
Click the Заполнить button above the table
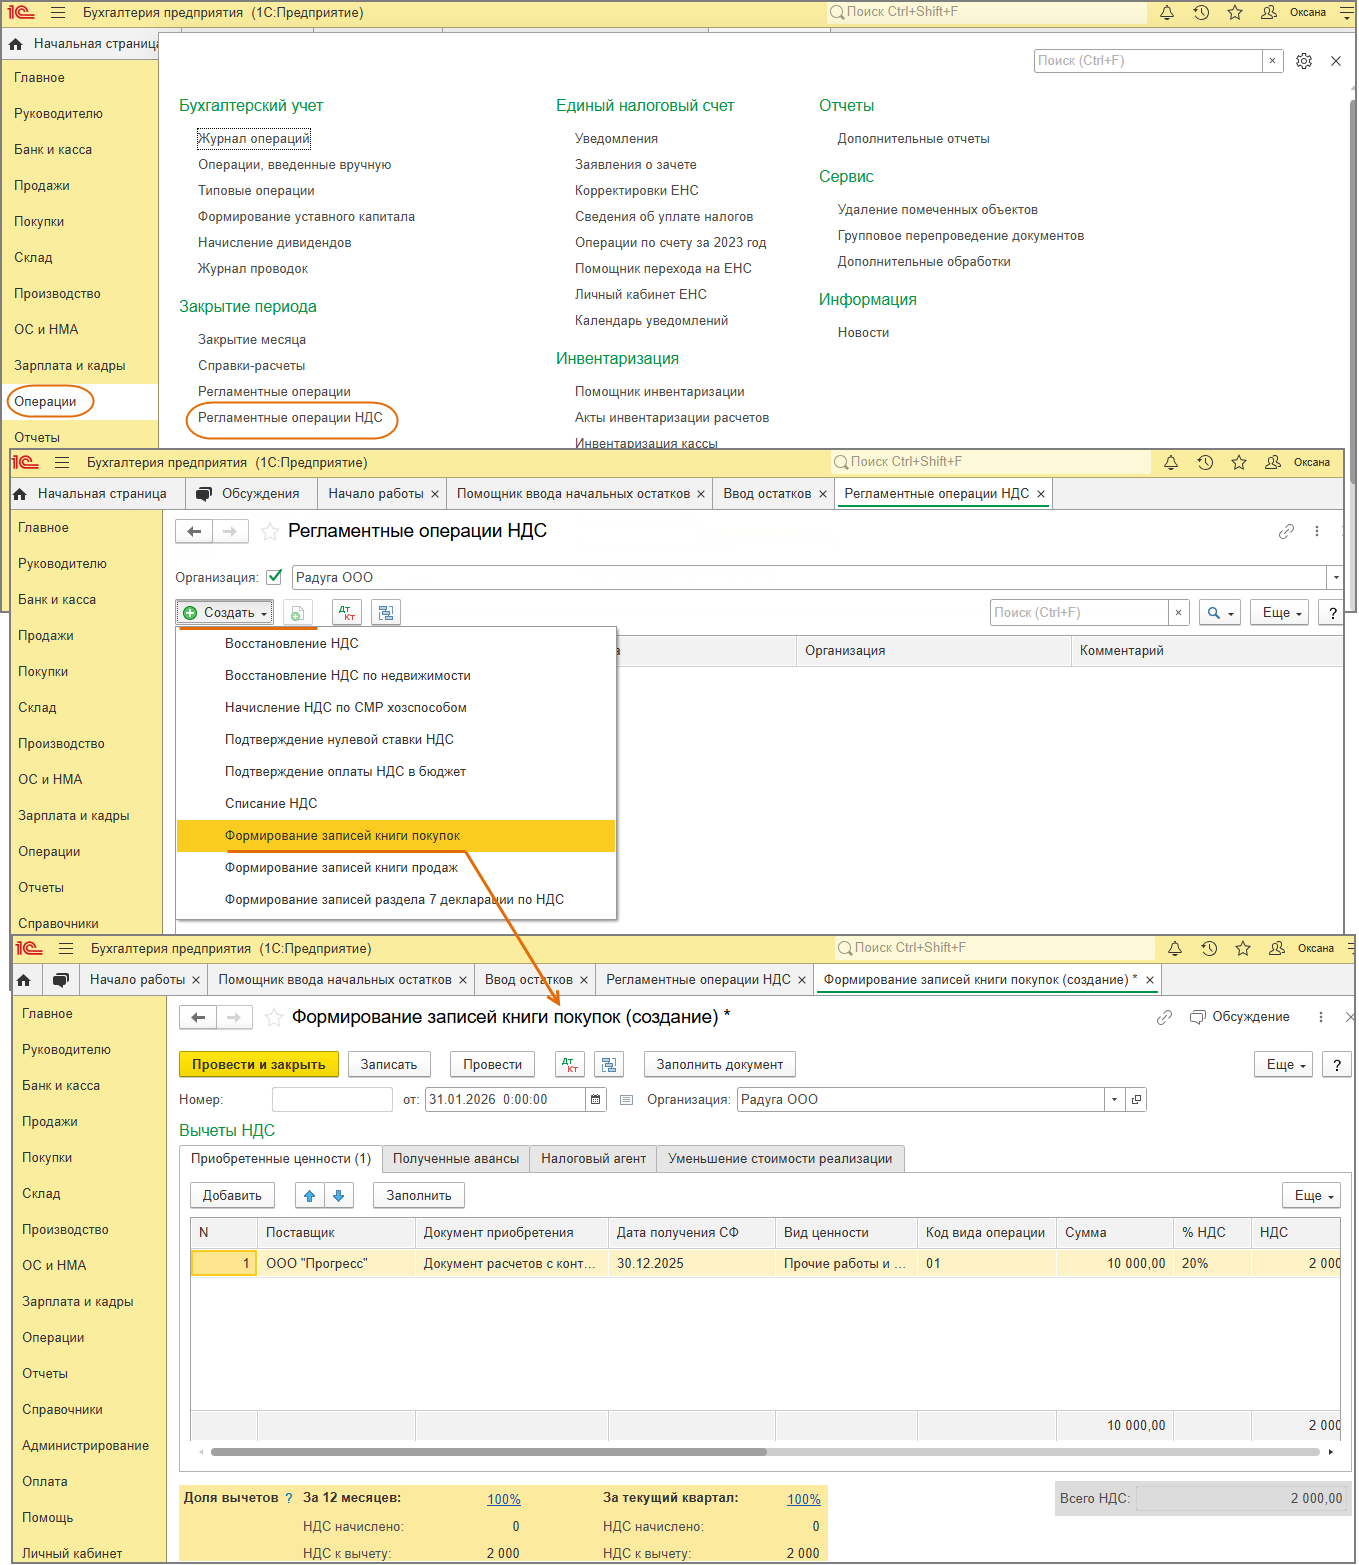(x=419, y=1196)
